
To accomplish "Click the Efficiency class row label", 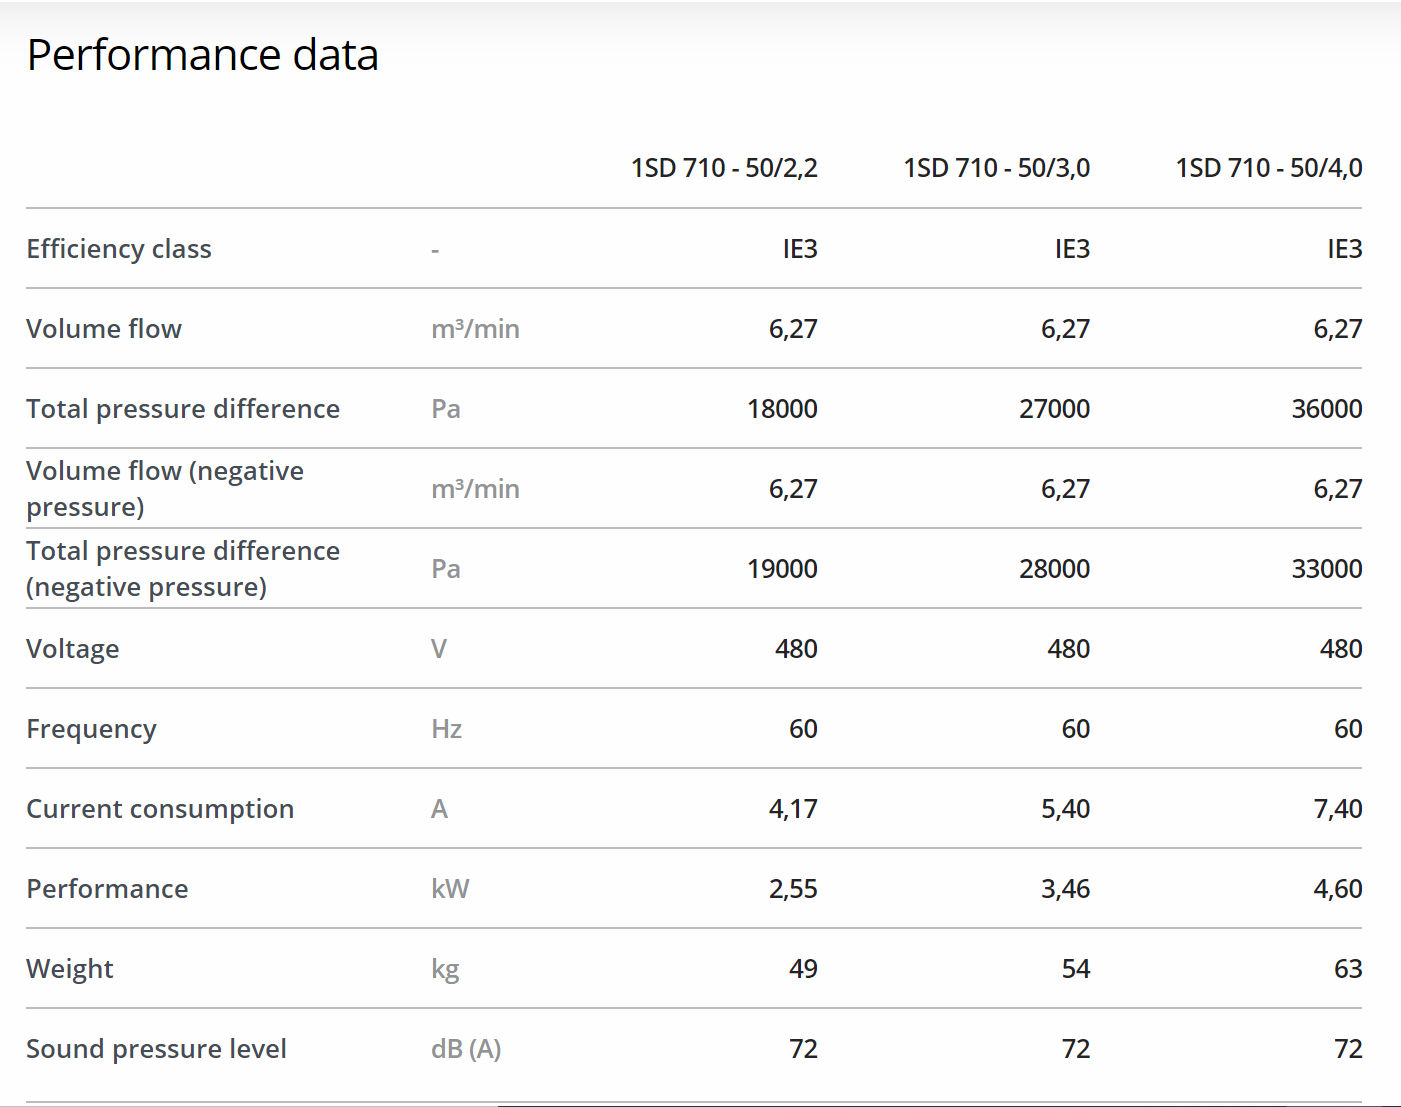I will click(x=119, y=249).
